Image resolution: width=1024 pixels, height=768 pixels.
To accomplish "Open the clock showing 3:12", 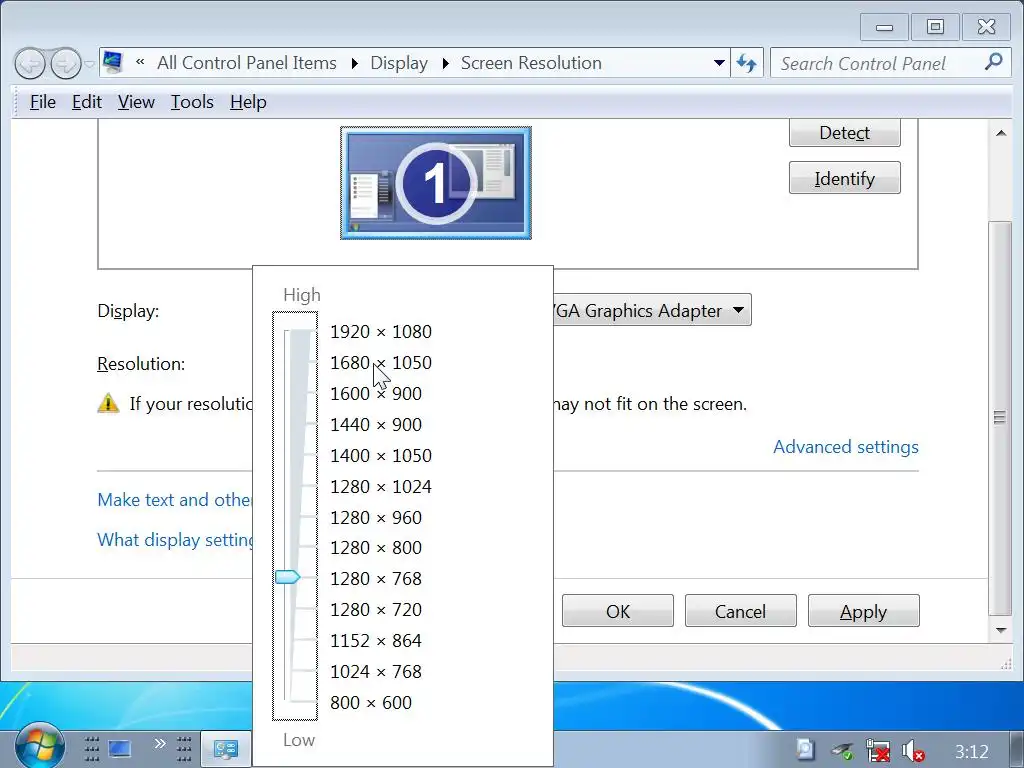I will point(972,751).
